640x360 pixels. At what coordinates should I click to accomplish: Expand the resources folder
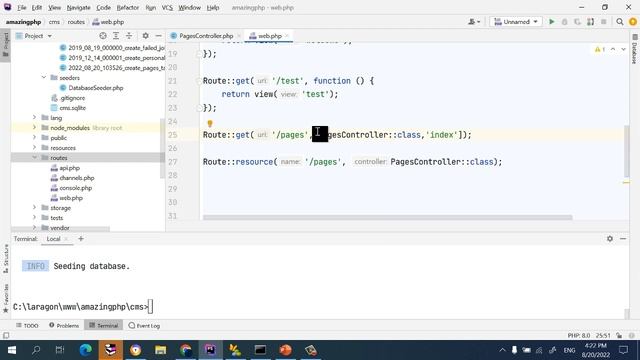tap(34, 148)
